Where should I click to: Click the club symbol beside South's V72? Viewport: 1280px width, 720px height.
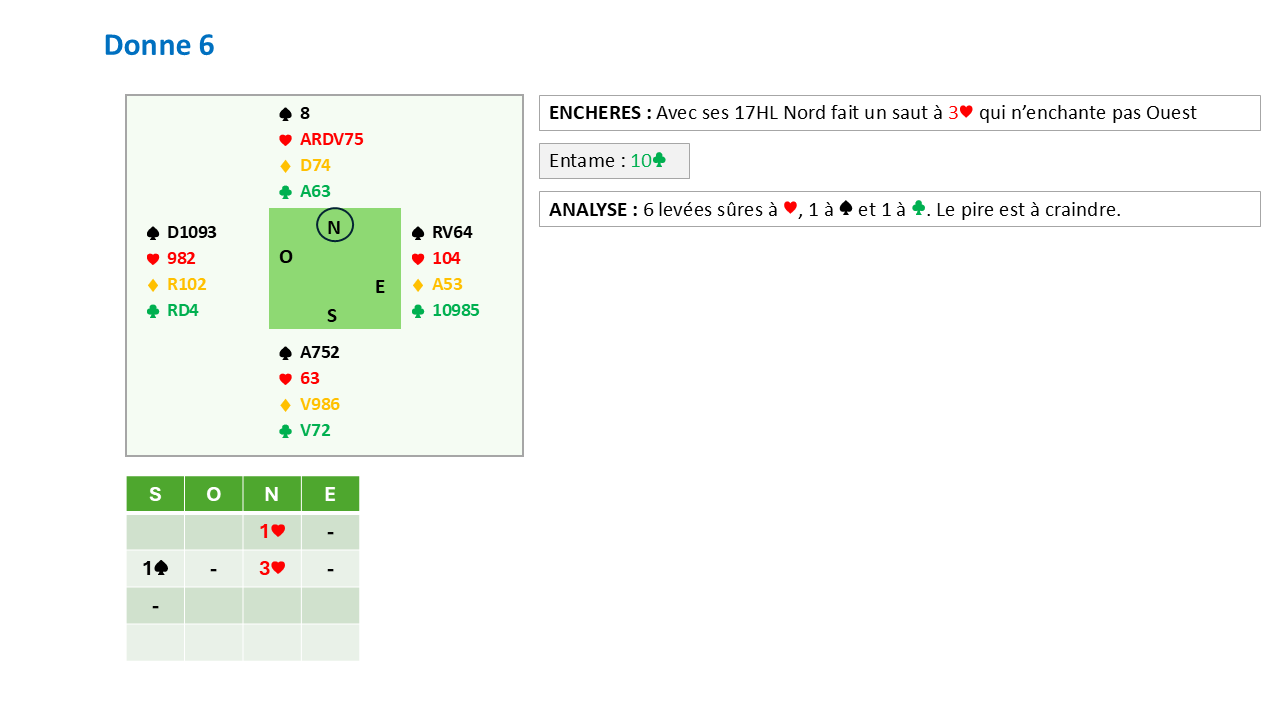click(x=285, y=431)
